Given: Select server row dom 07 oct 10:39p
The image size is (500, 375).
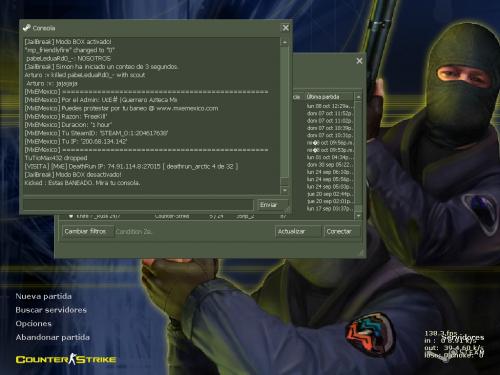Looking at the screenshot, I should (329, 128).
